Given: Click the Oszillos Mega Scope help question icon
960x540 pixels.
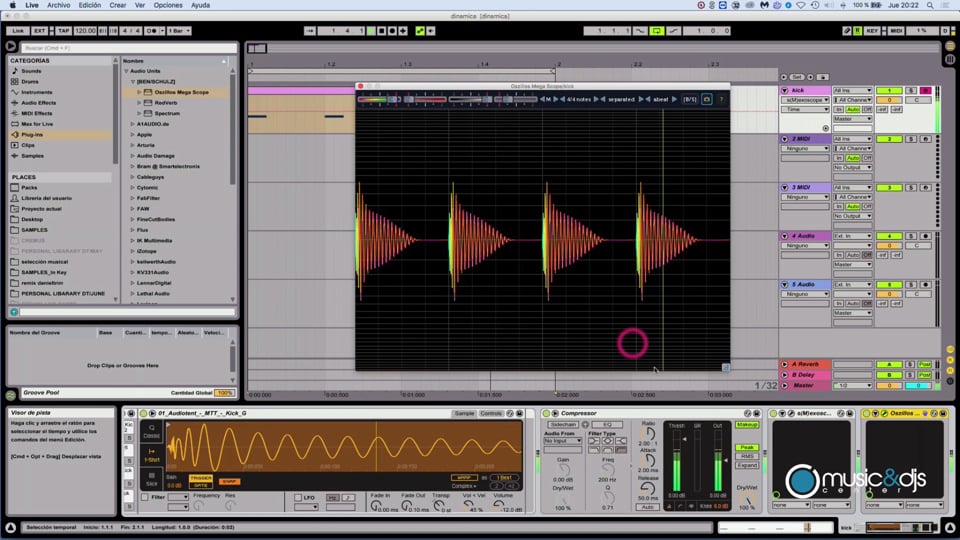Looking at the screenshot, I should (x=721, y=99).
